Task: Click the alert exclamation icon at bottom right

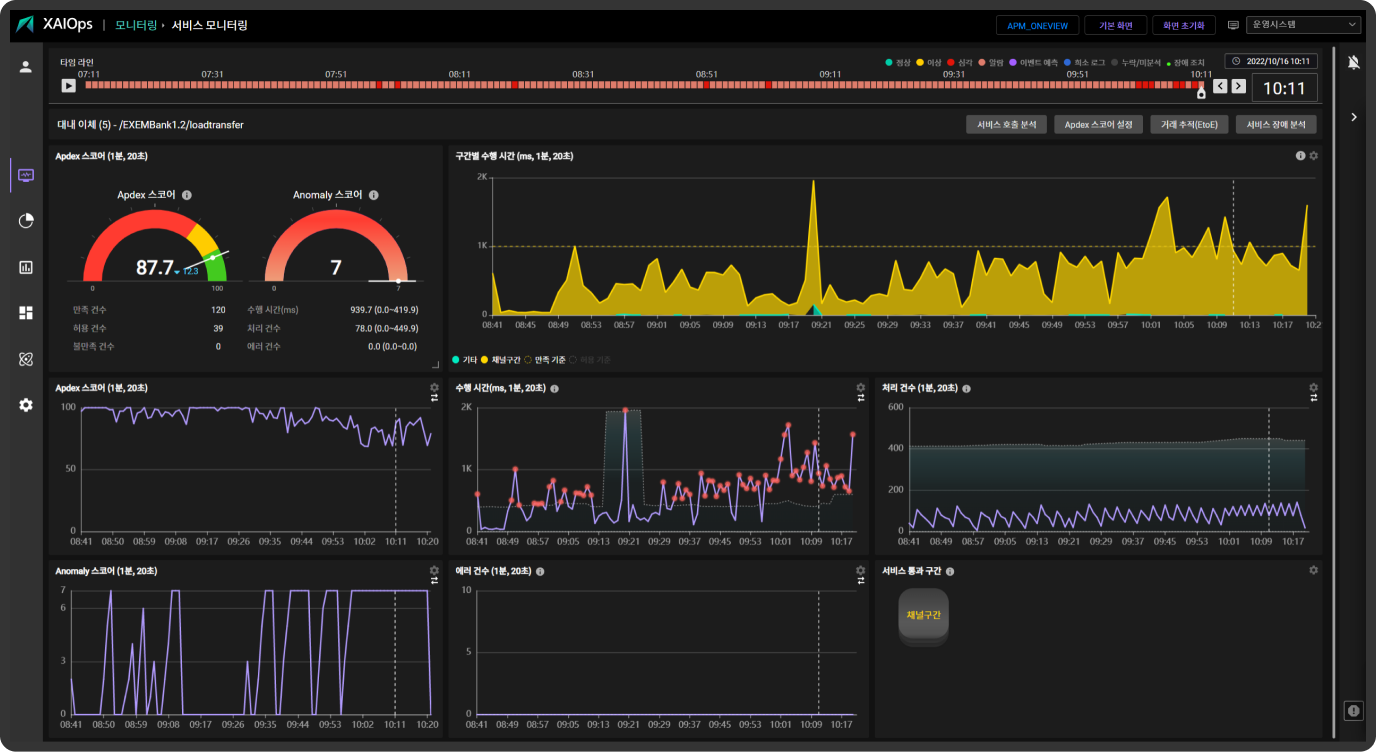Action: coord(1354,711)
